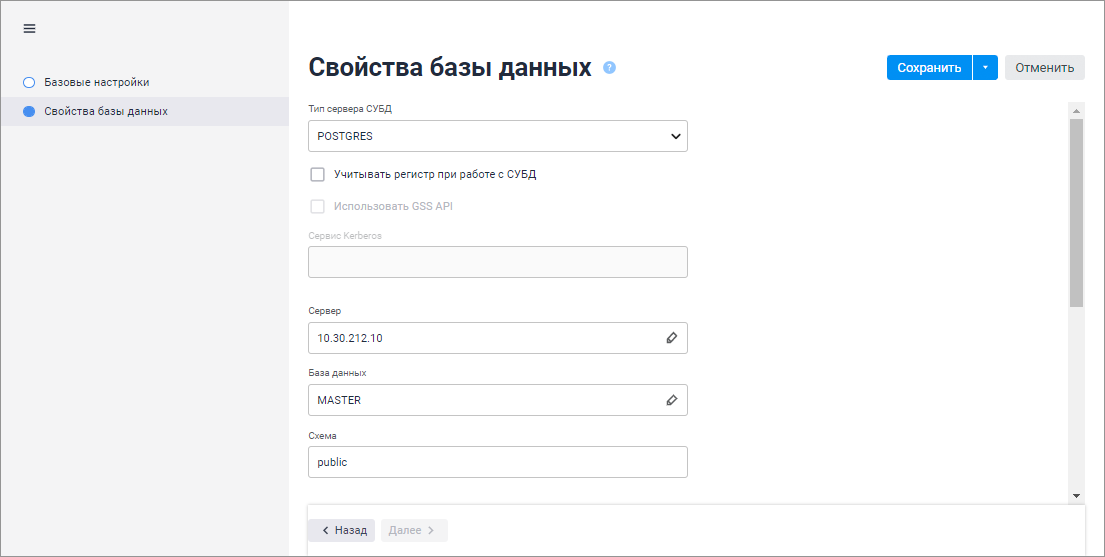Click the vertical scrollbar thumb
The width and height of the screenshot is (1105, 557).
(1076, 210)
